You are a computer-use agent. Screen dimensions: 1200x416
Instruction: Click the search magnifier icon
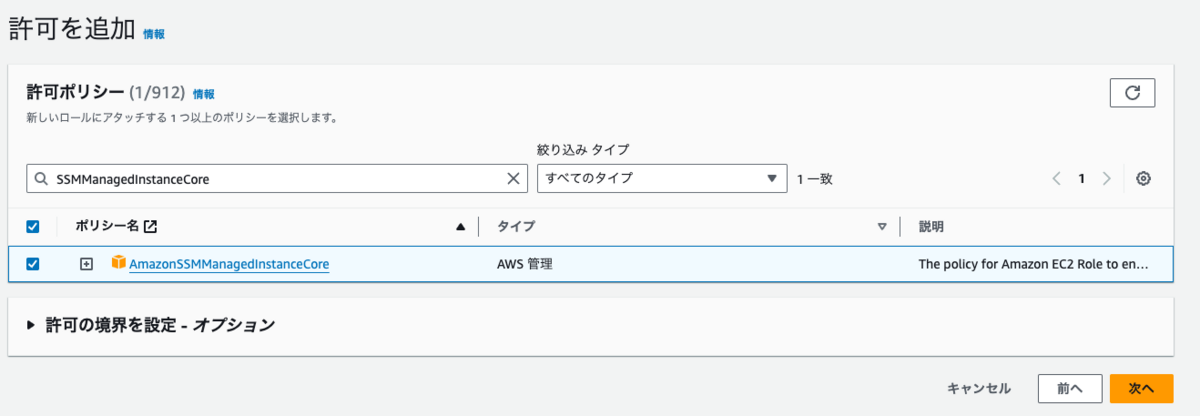pyautogui.click(x=41, y=179)
